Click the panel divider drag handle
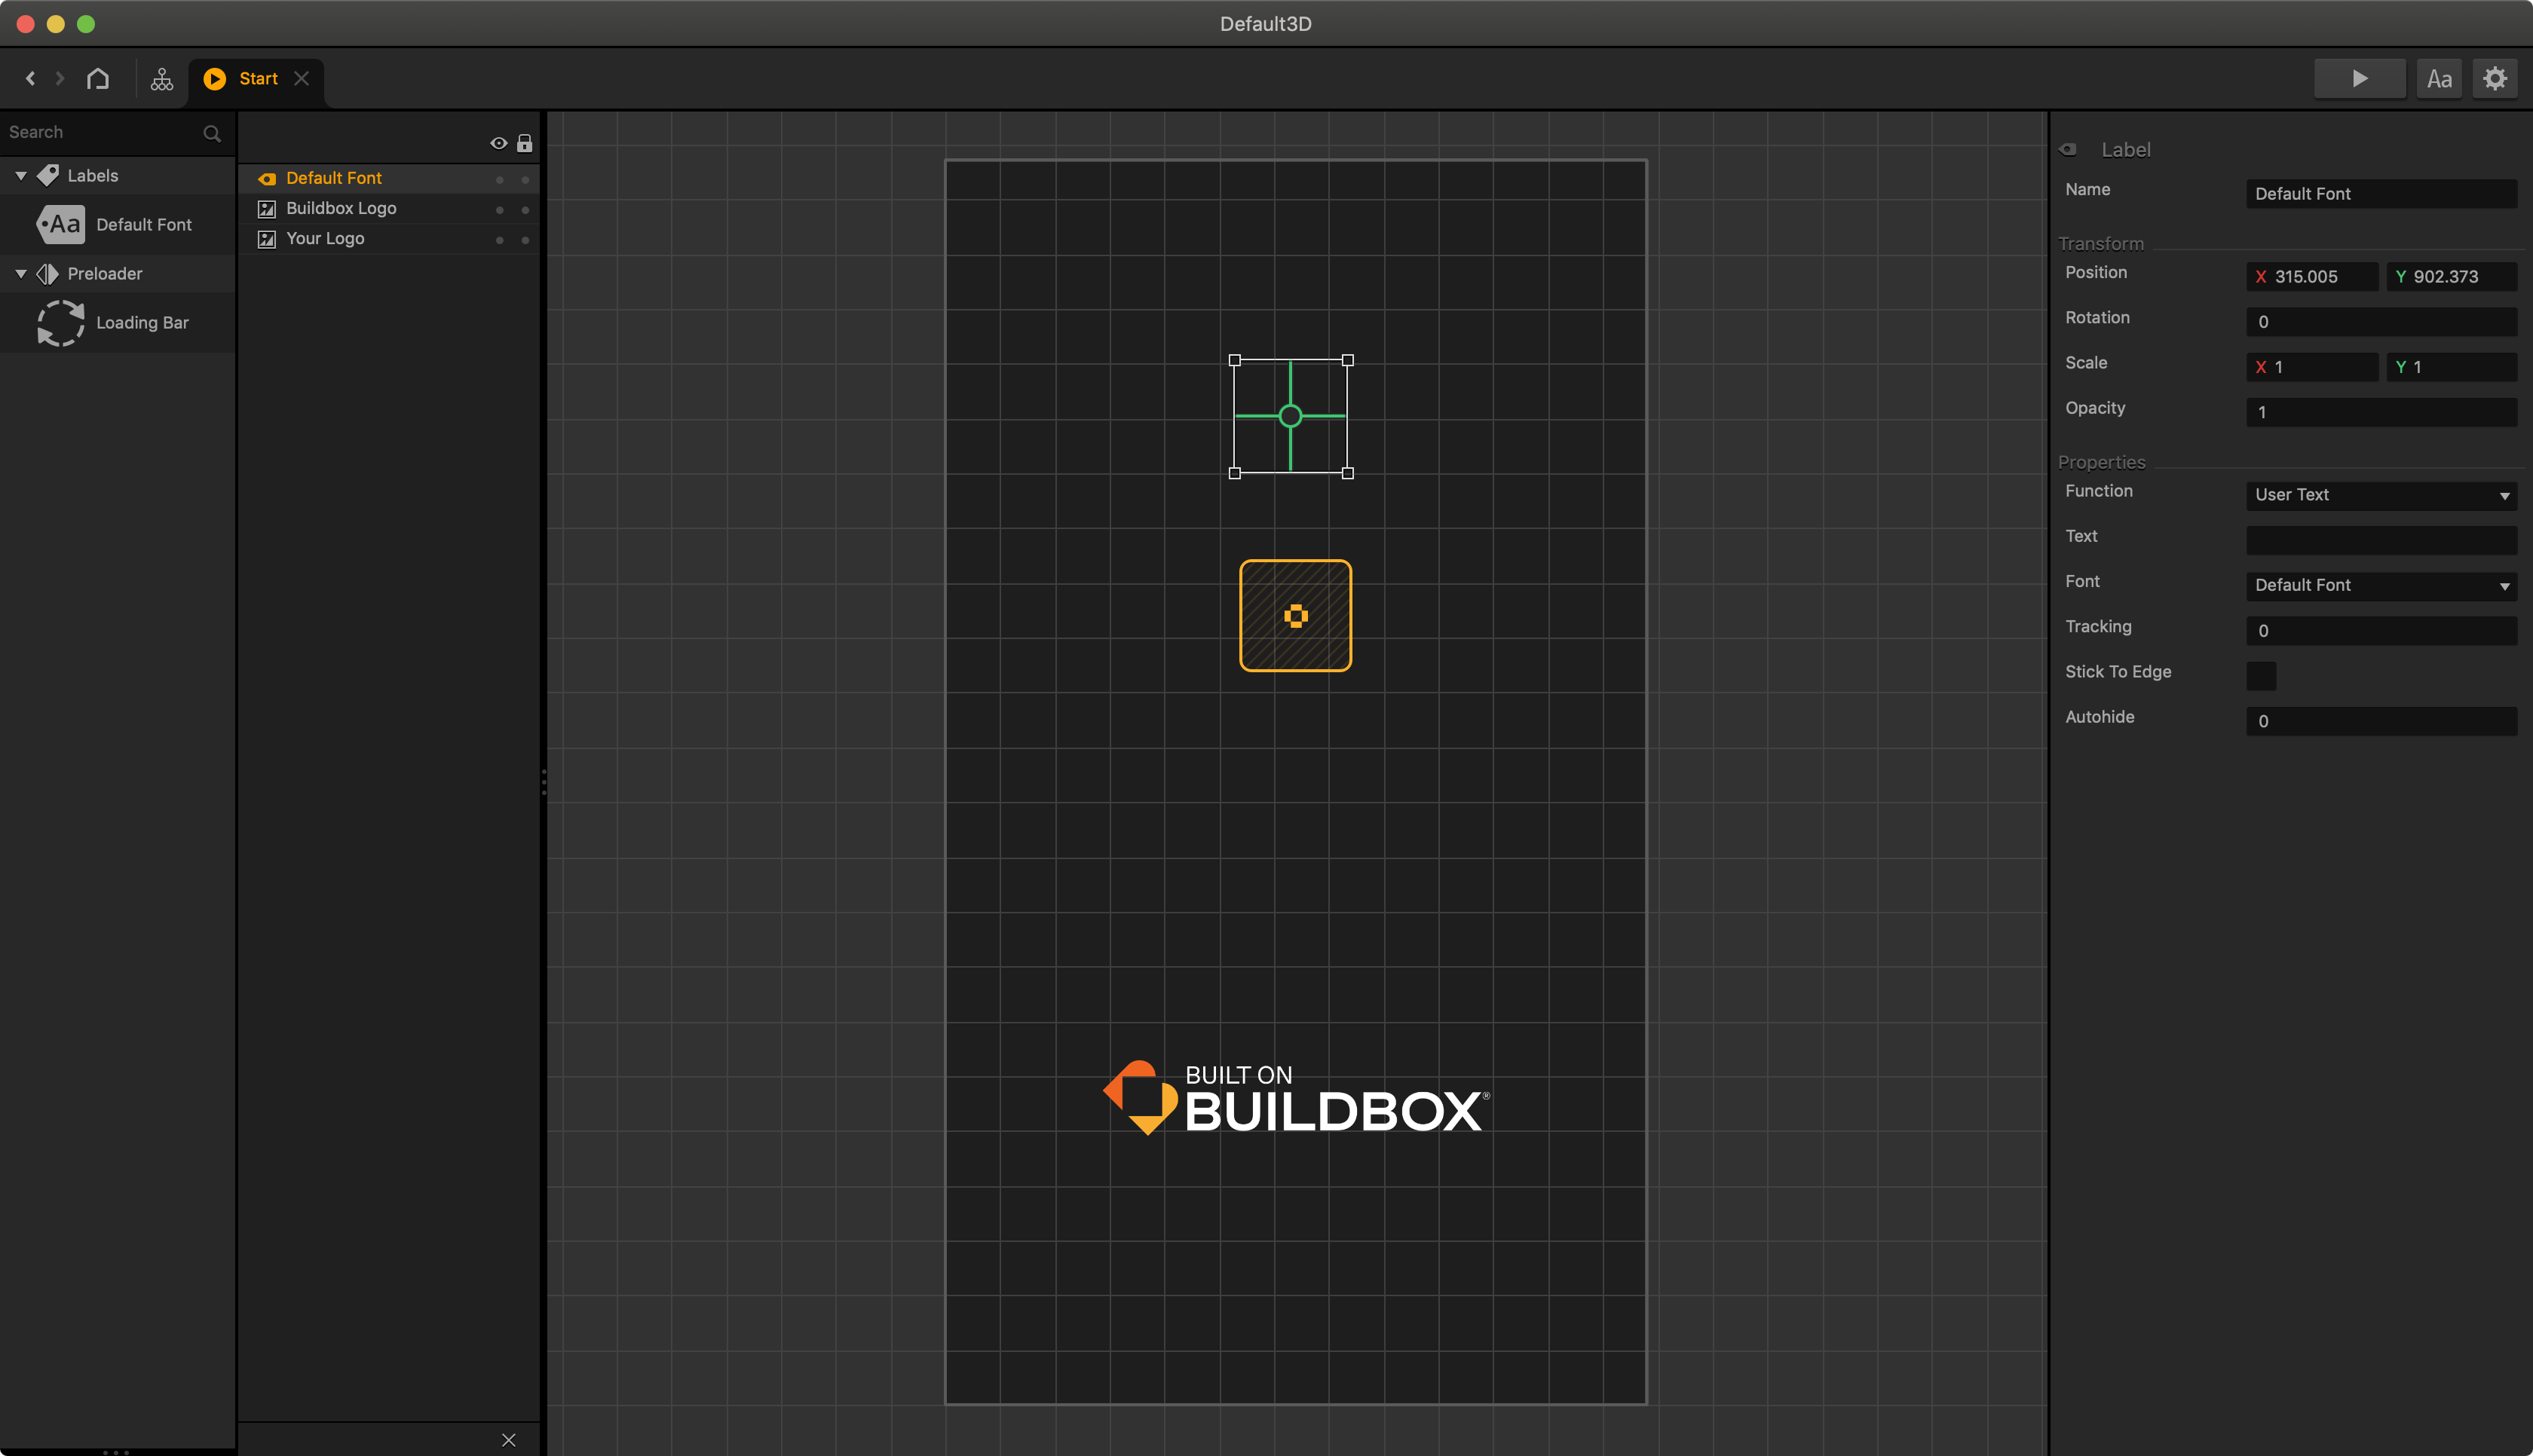 [x=543, y=782]
